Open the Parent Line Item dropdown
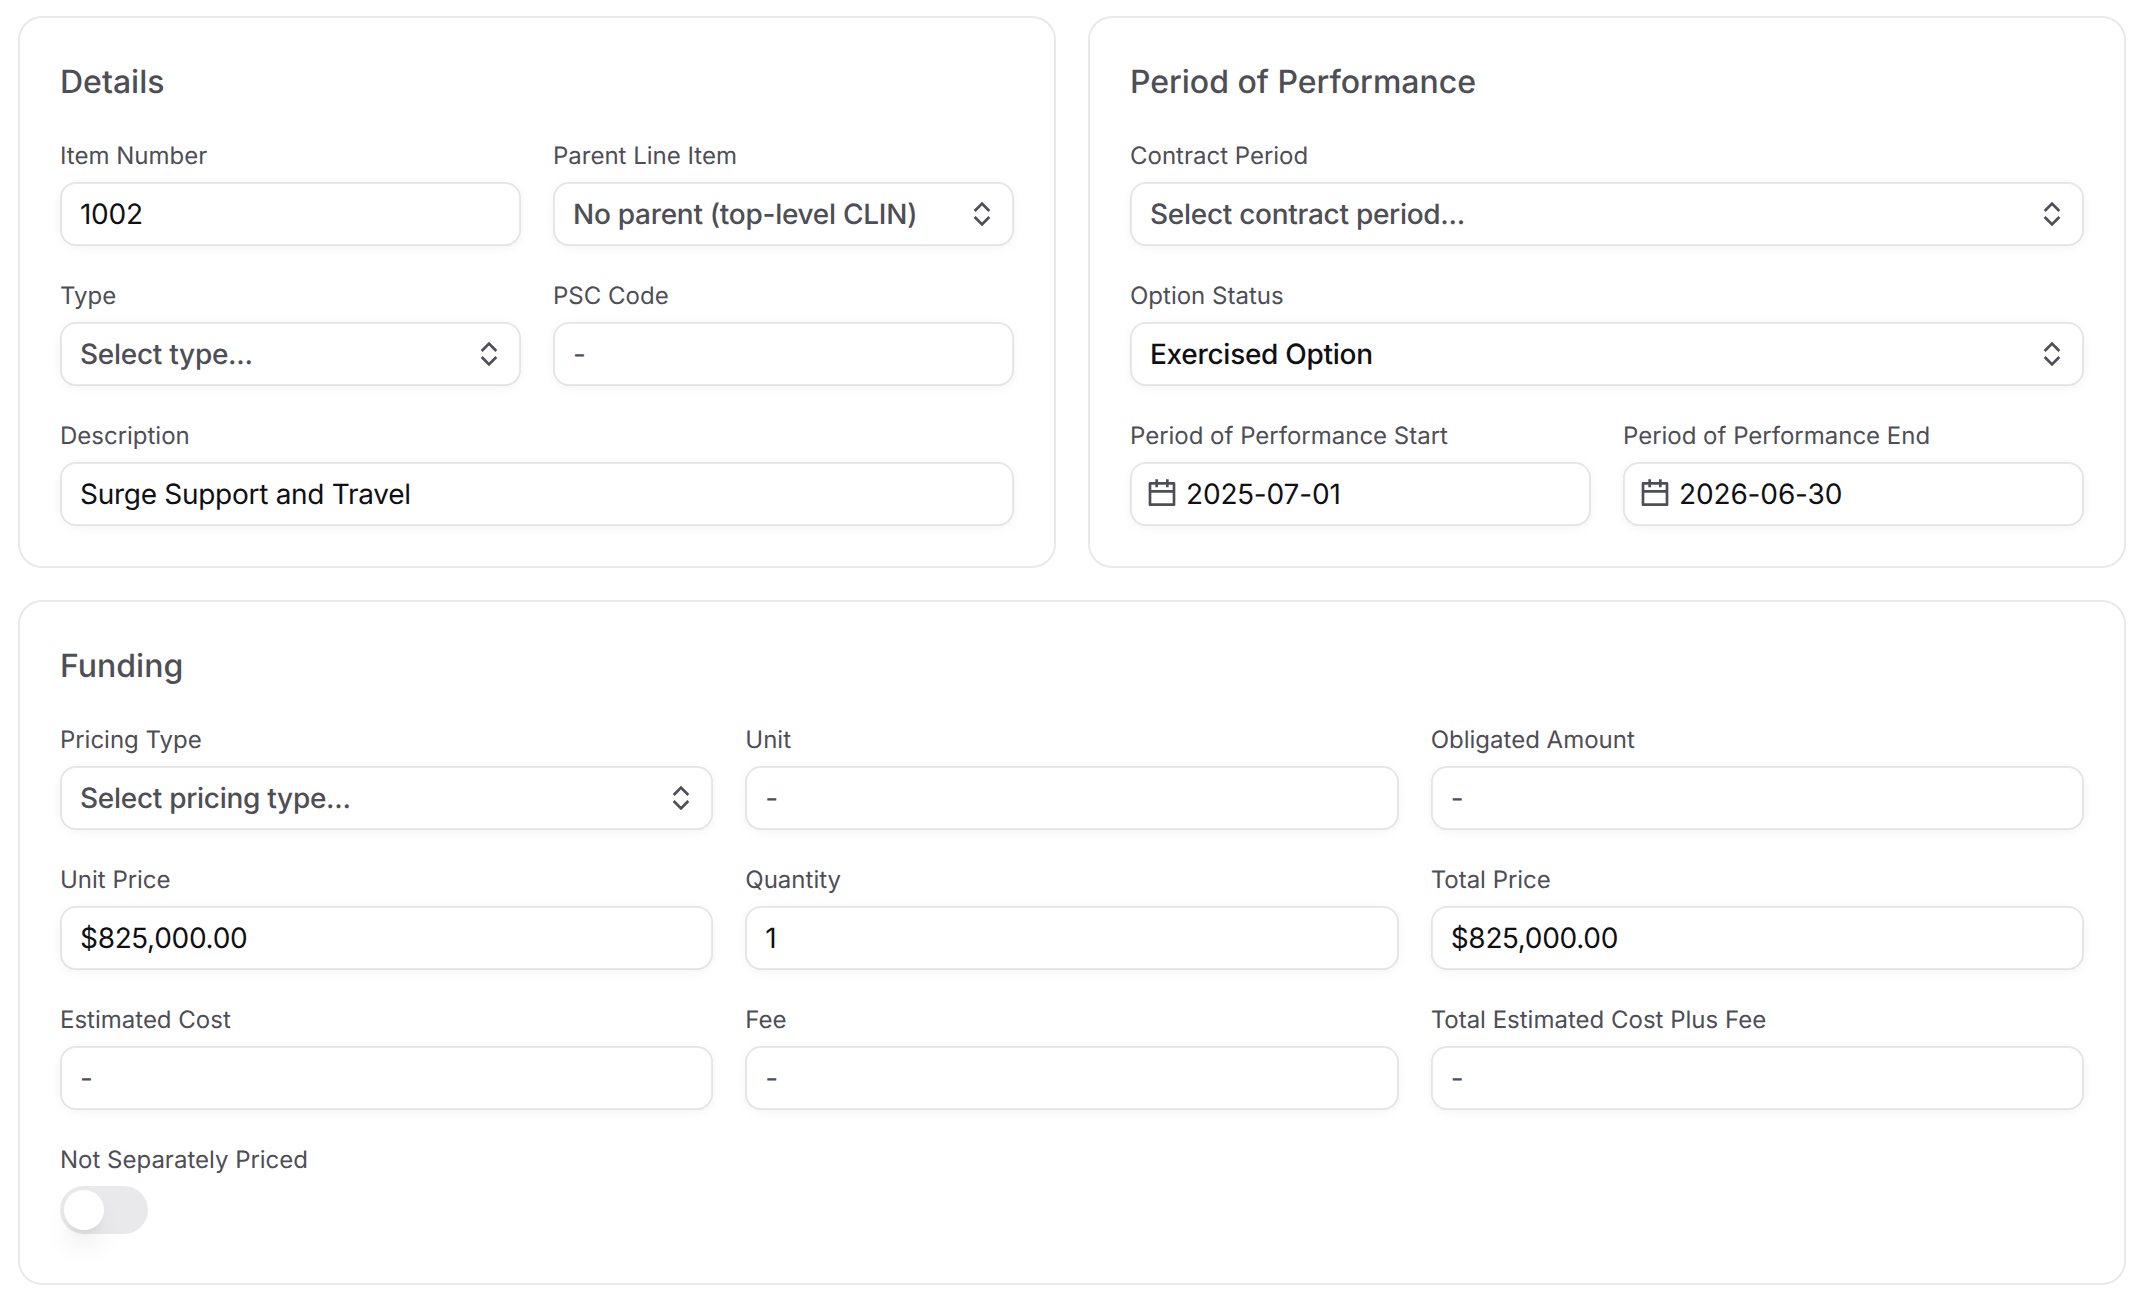 (x=783, y=214)
